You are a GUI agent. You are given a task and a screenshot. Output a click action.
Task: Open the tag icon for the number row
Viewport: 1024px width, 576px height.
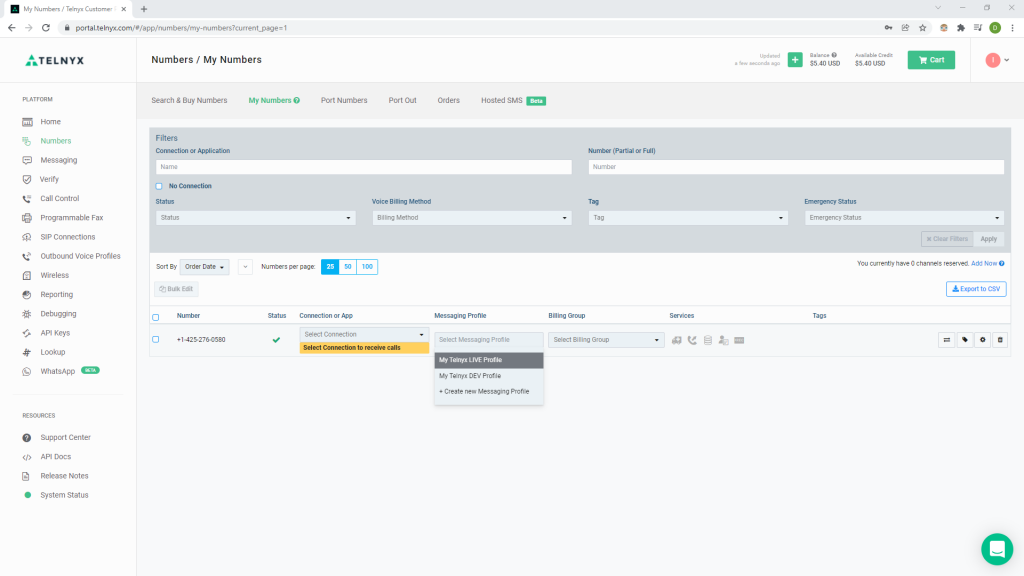click(x=965, y=340)
